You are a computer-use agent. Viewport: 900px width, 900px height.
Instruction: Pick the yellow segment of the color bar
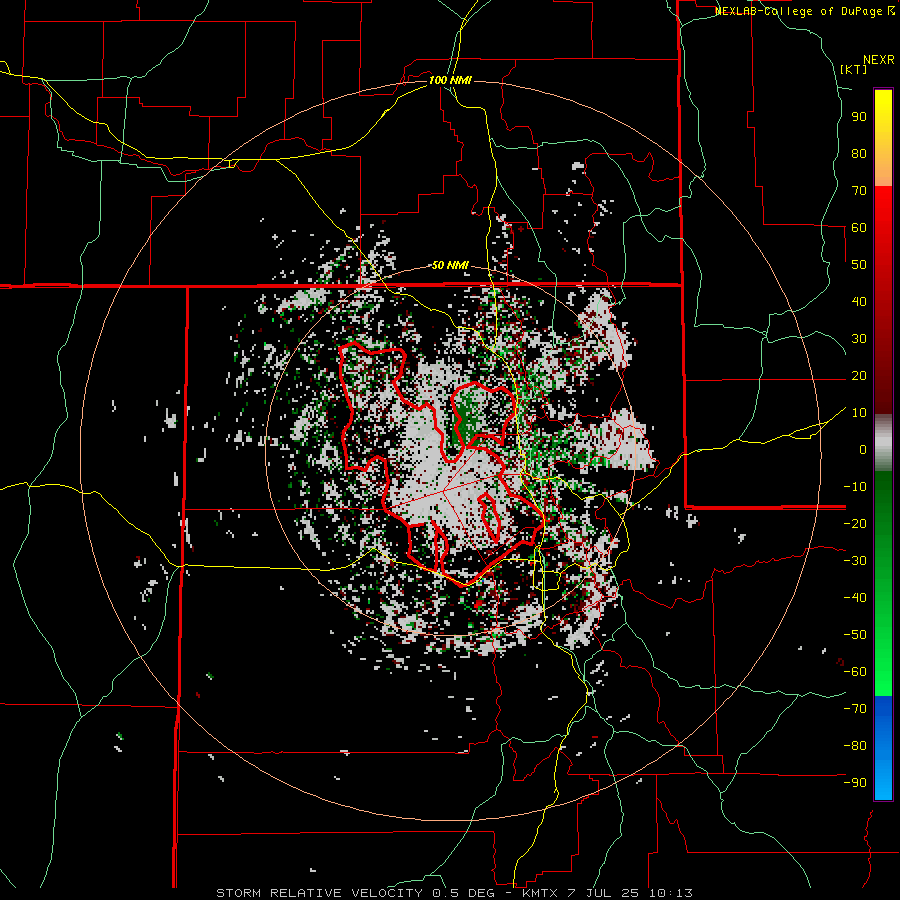click(x=883, y=138)
